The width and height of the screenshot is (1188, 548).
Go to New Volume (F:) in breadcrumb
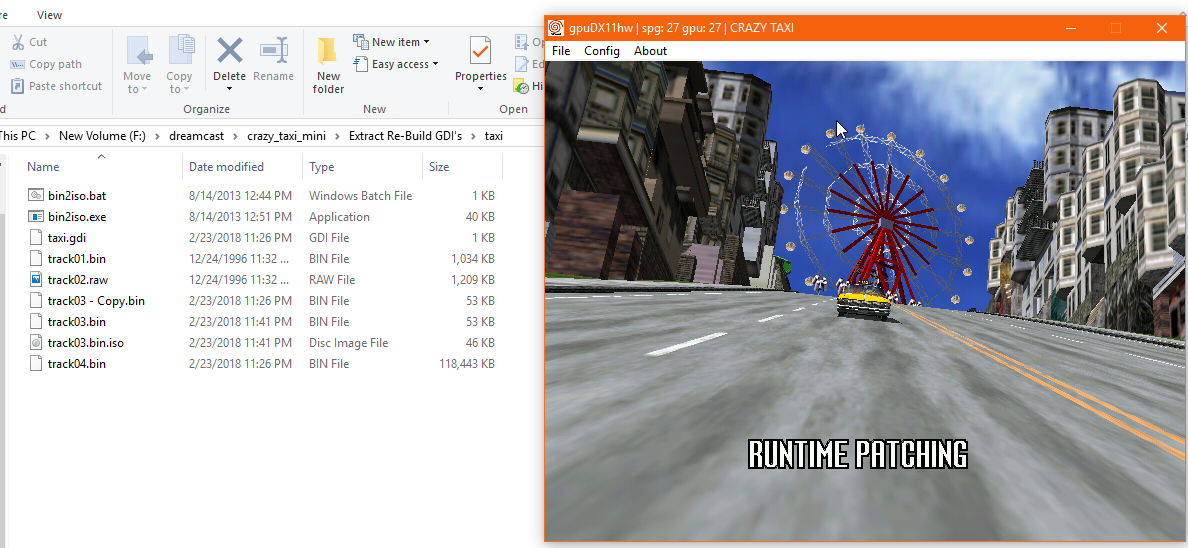[x=102, y=136]
